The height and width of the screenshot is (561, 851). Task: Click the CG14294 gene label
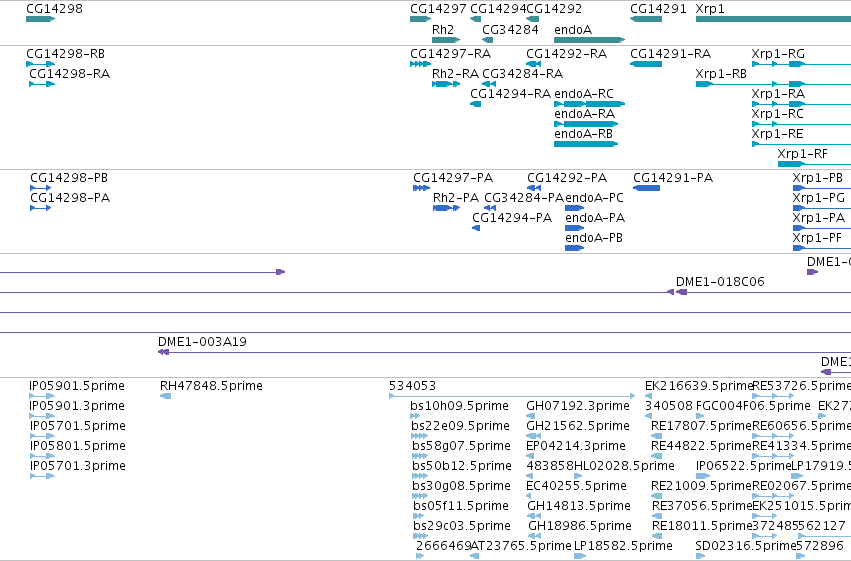coord(498,9)
